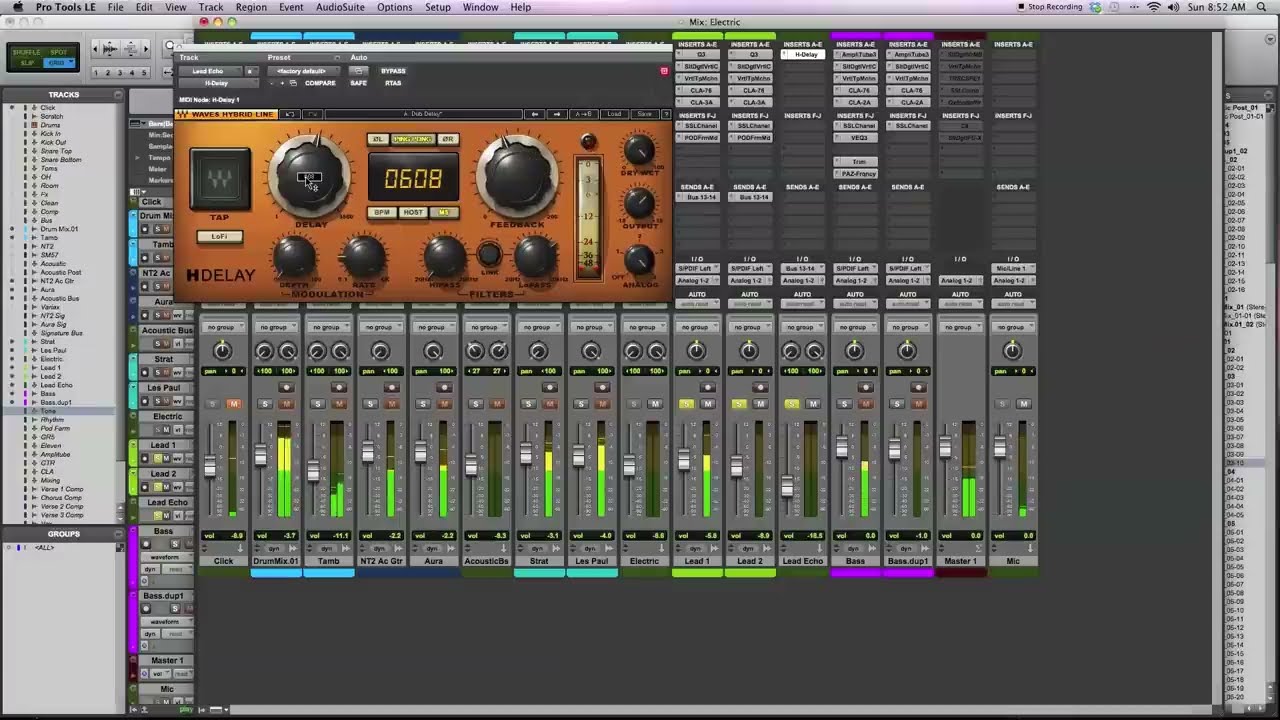
Task: Click the H-Delay redo arrow icon
Action: tap(312, 114)
